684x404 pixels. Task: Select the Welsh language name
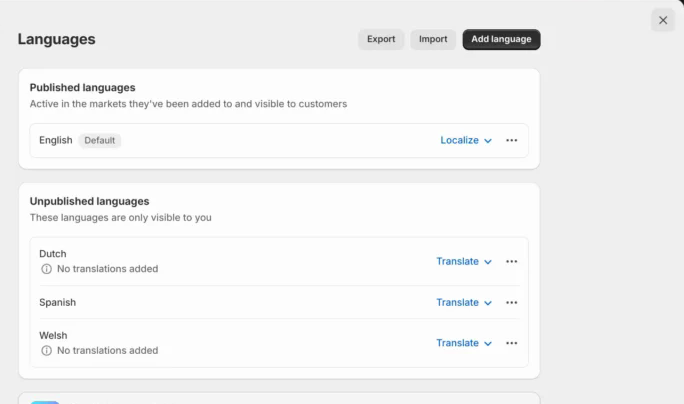pos(53,335)
